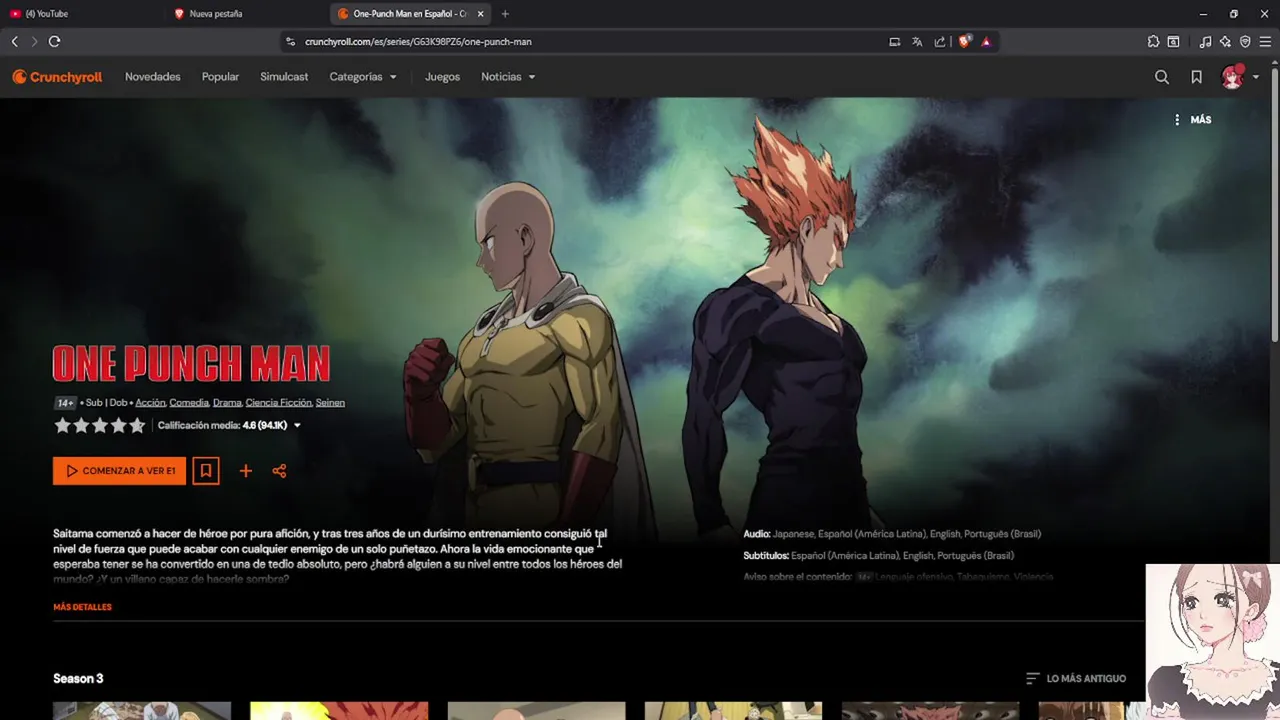This screenshot has height=720, width=1280.
Task: Click the Comedia genre link
Action: point(189,403)
